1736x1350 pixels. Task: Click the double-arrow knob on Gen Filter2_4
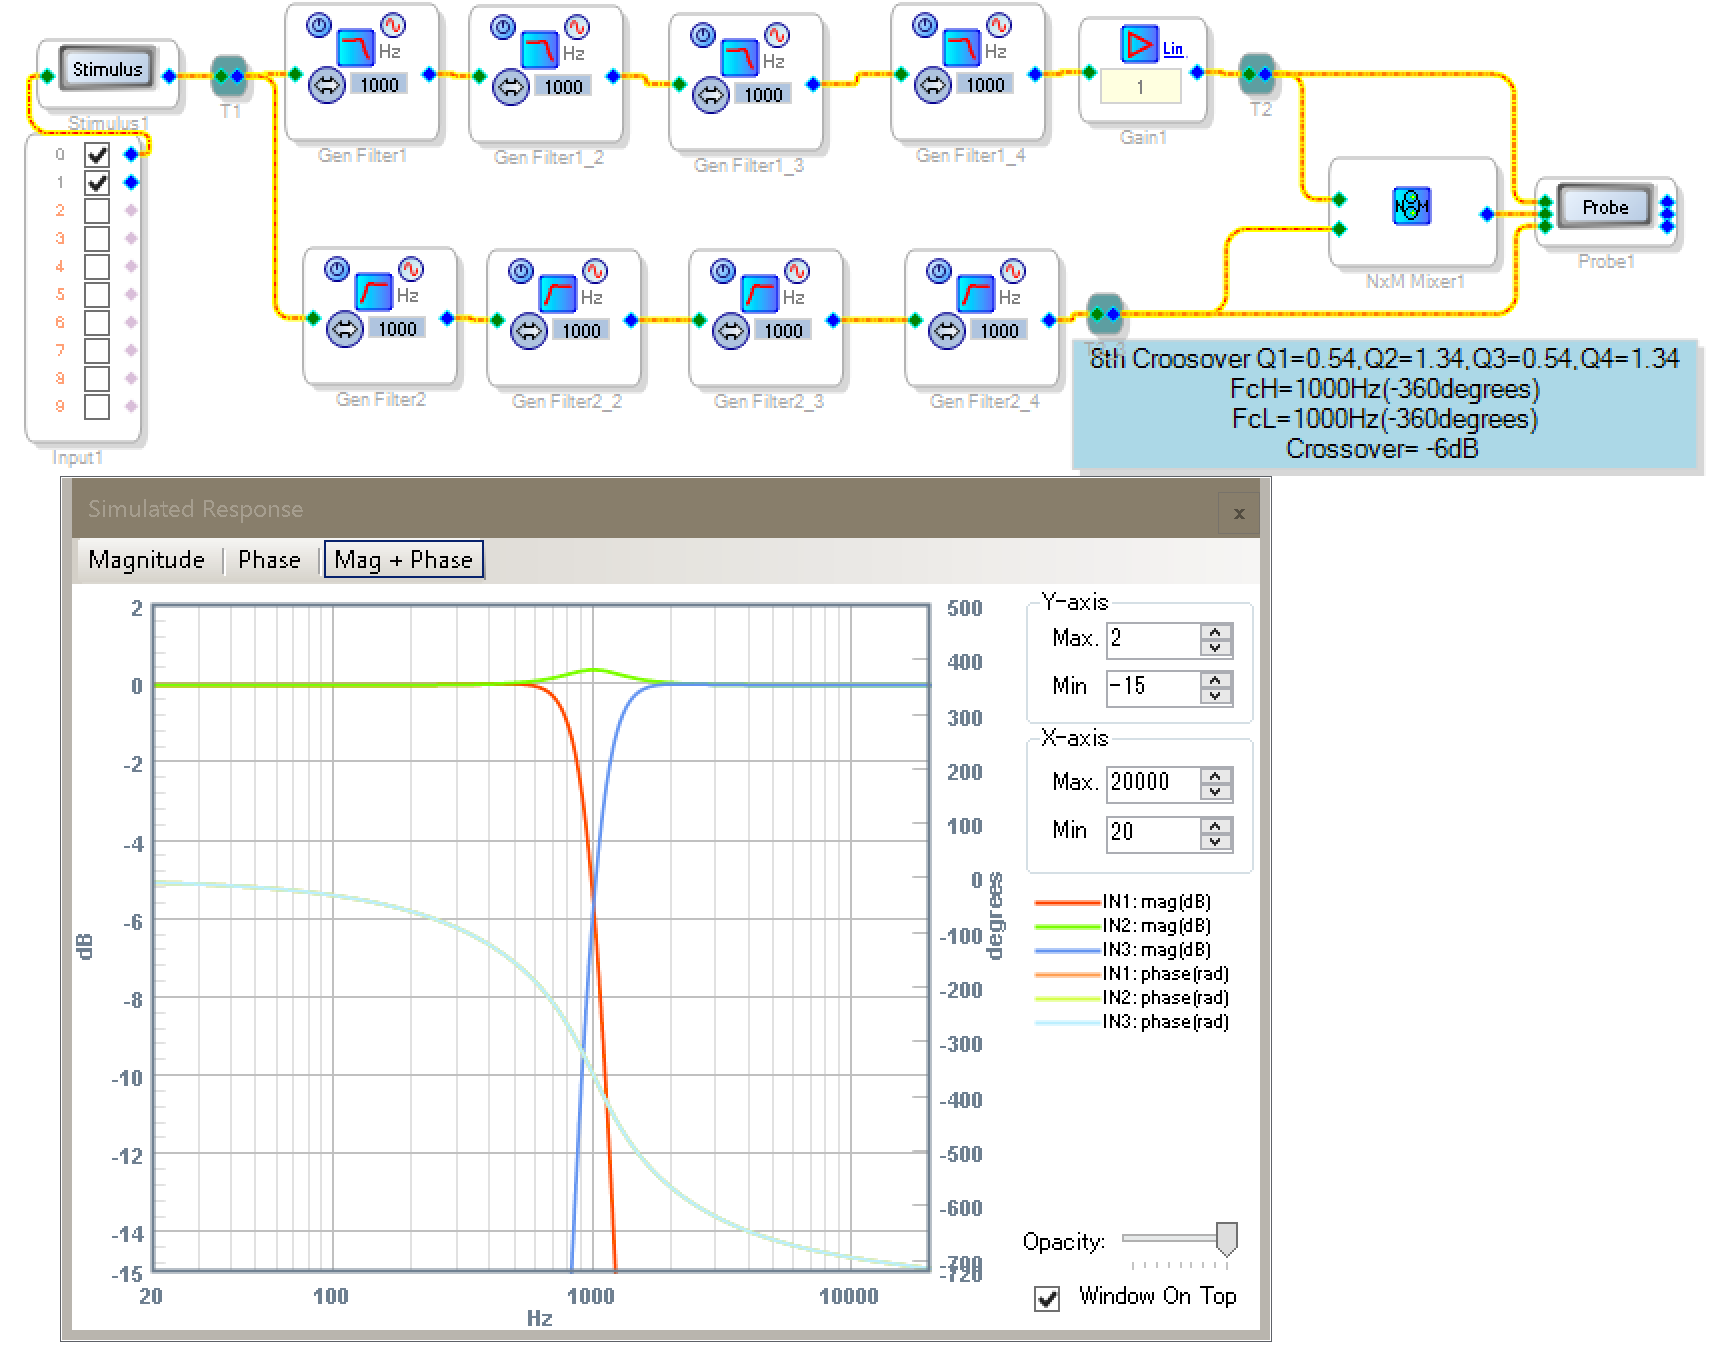point(946,331)
